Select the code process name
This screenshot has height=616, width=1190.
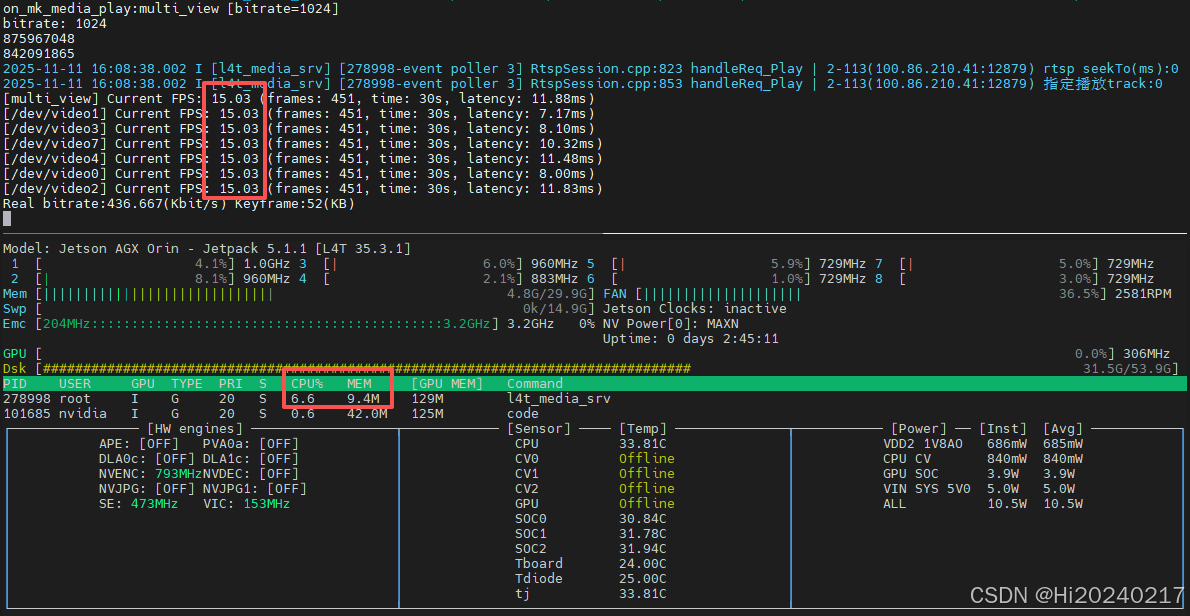pos(523,414)
